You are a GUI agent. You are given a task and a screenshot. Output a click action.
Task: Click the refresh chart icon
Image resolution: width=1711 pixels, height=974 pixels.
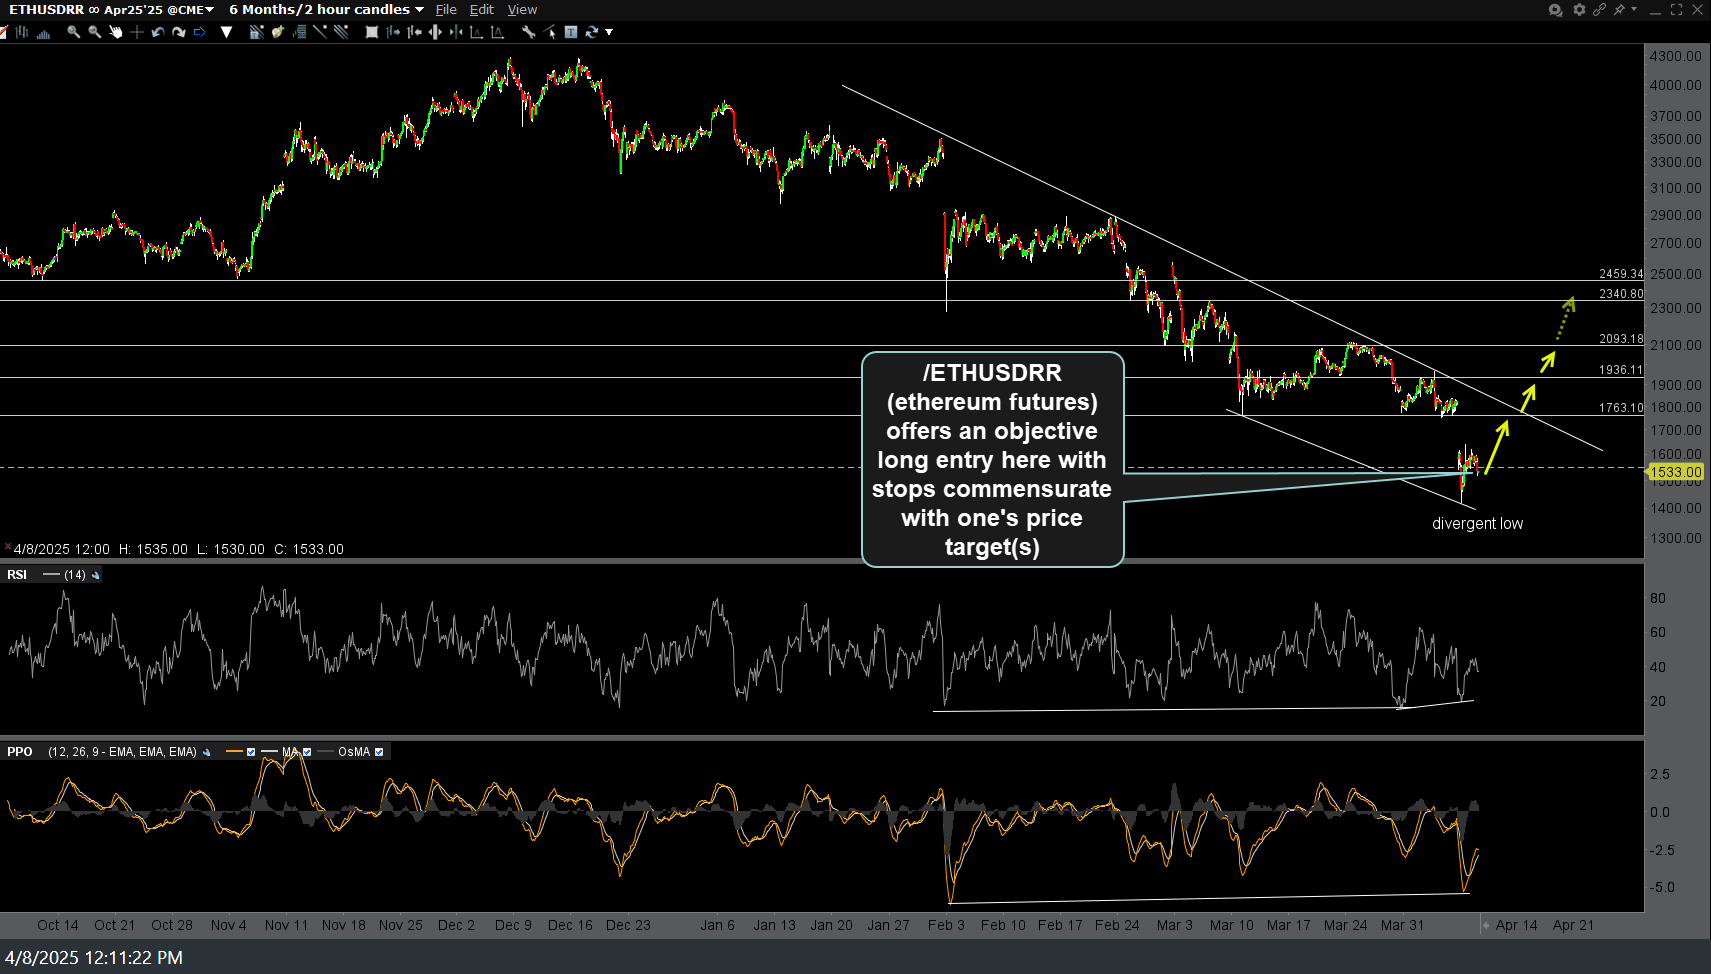click(x=591, y=32)
